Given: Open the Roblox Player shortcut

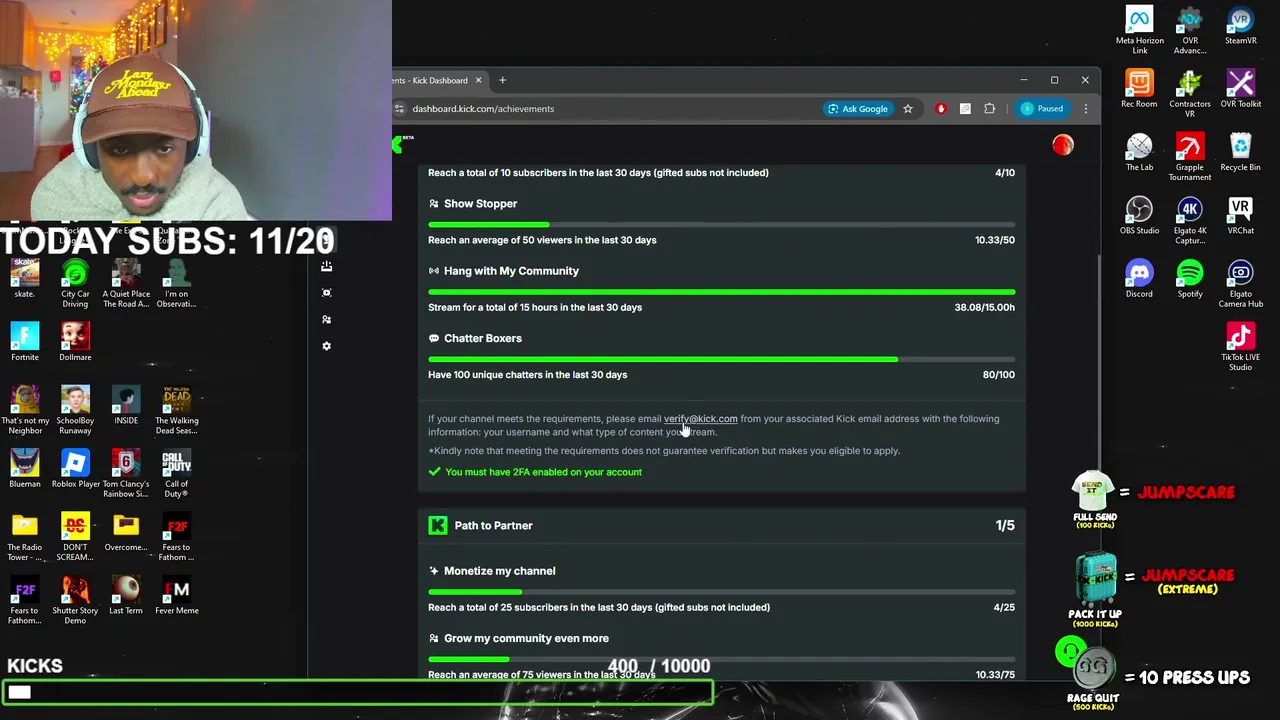Looking at the screenshot, I should pyautogui.click(x=75, y=468).
